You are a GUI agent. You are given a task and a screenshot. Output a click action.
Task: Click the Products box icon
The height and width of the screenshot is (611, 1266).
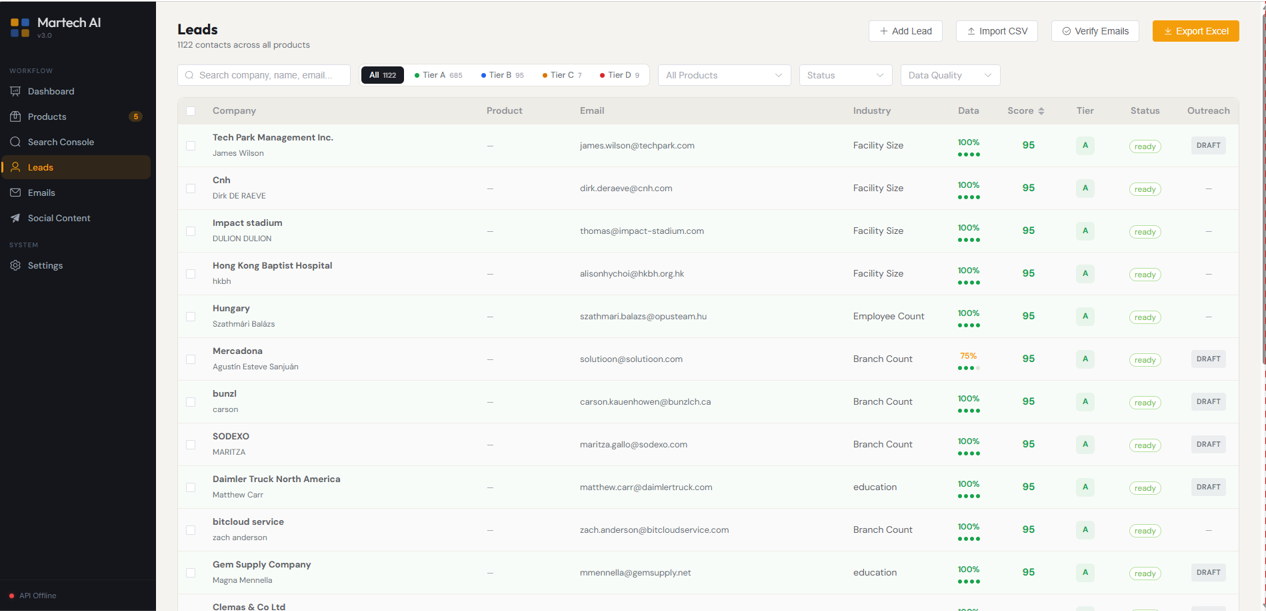pyautogui.click(x=15, y=116)
